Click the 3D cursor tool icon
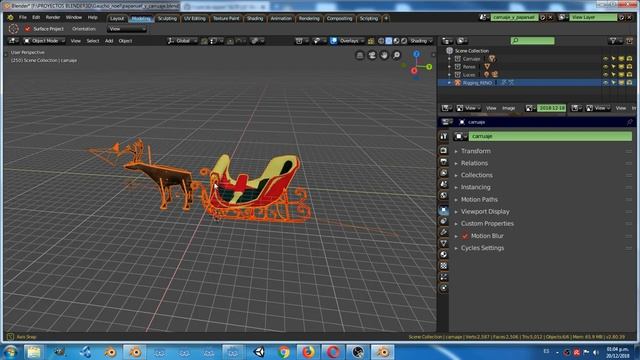The image size is (640, 360). [x=13, y=29]
